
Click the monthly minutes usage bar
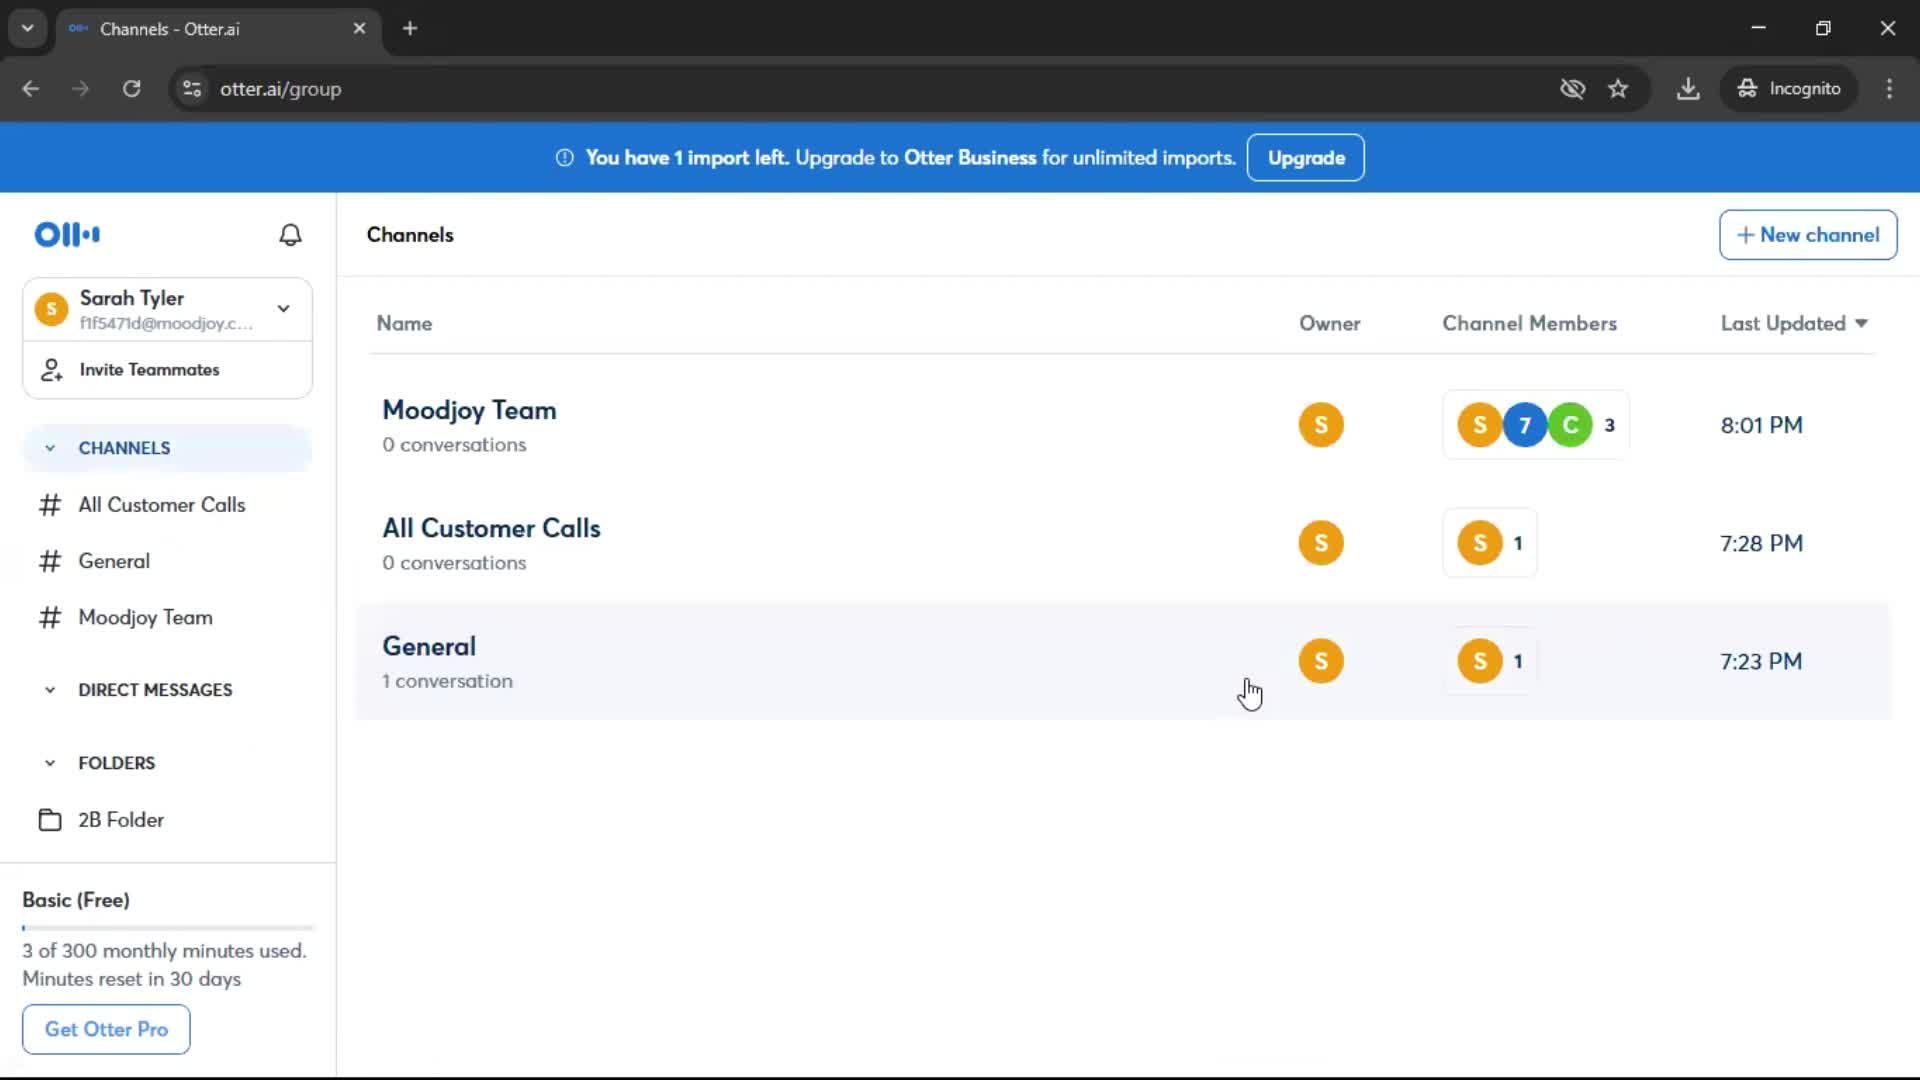click(x=168, y=928)
